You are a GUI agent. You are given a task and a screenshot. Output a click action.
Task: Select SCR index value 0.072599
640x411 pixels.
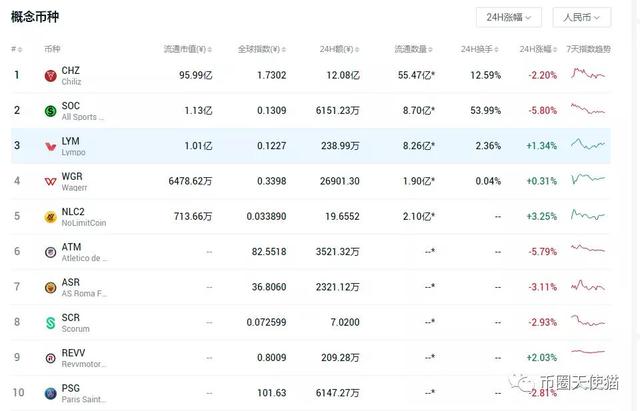266,322
